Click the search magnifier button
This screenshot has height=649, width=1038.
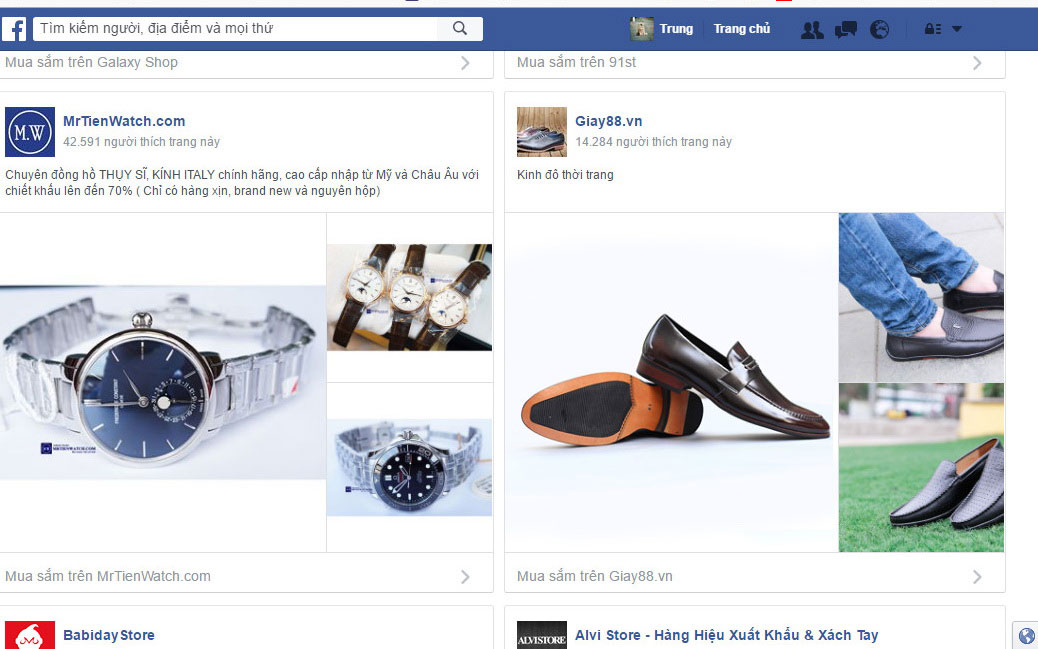pos(460,29)
